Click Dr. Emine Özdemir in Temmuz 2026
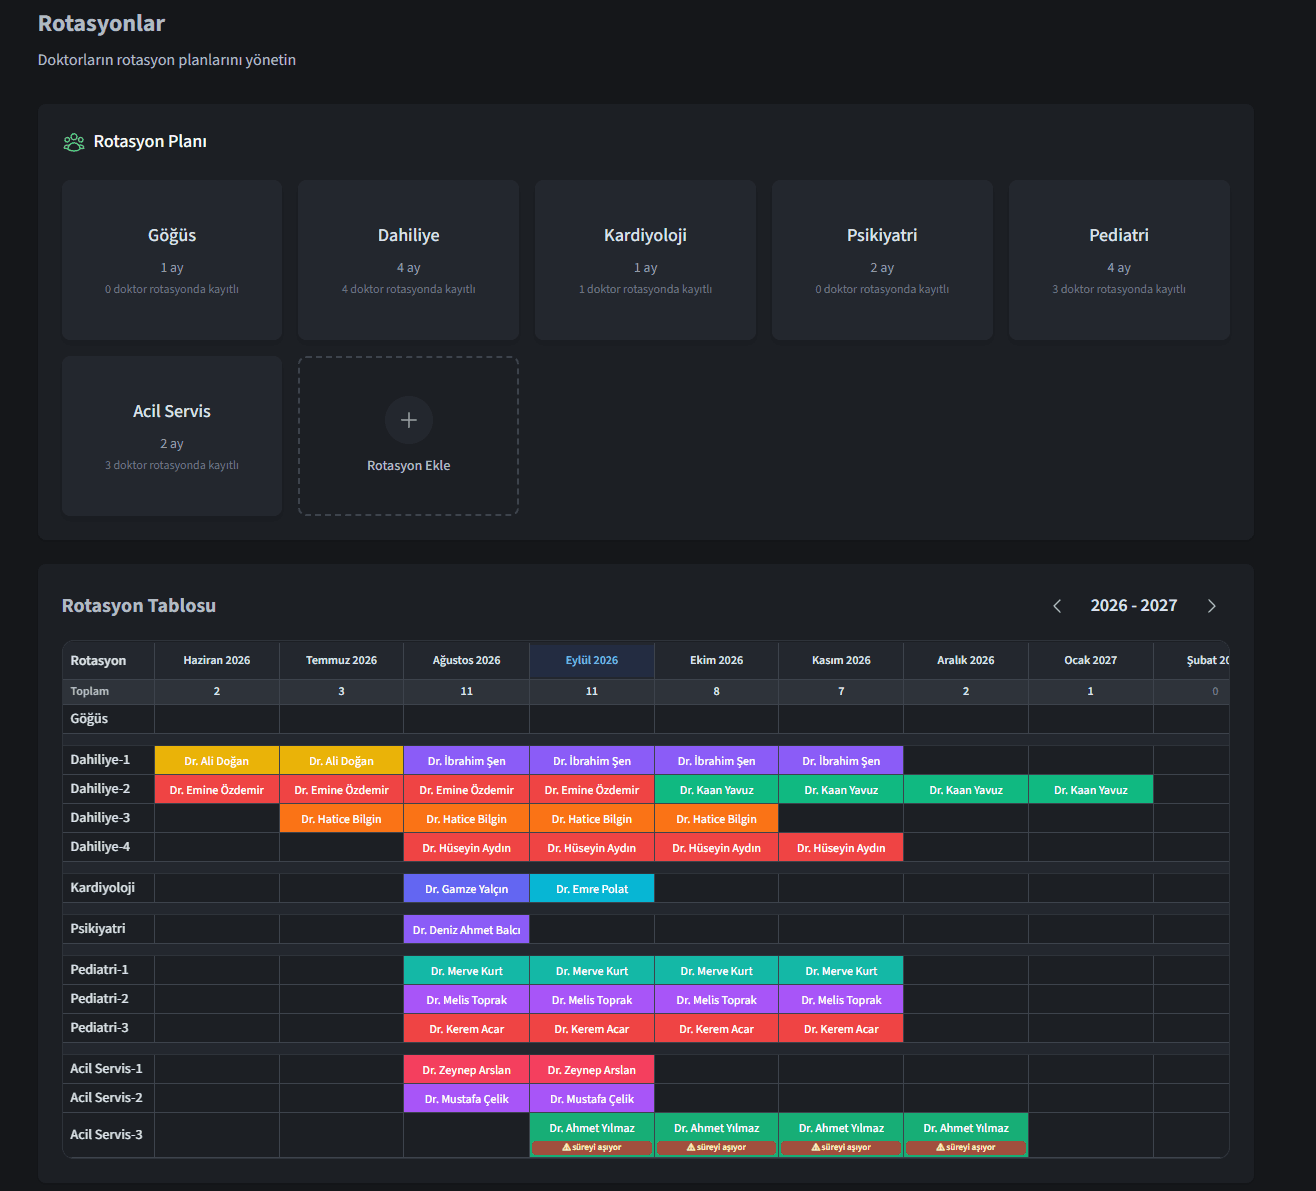This screenshot has width=1316, height=1191. [x=341, y=790]
